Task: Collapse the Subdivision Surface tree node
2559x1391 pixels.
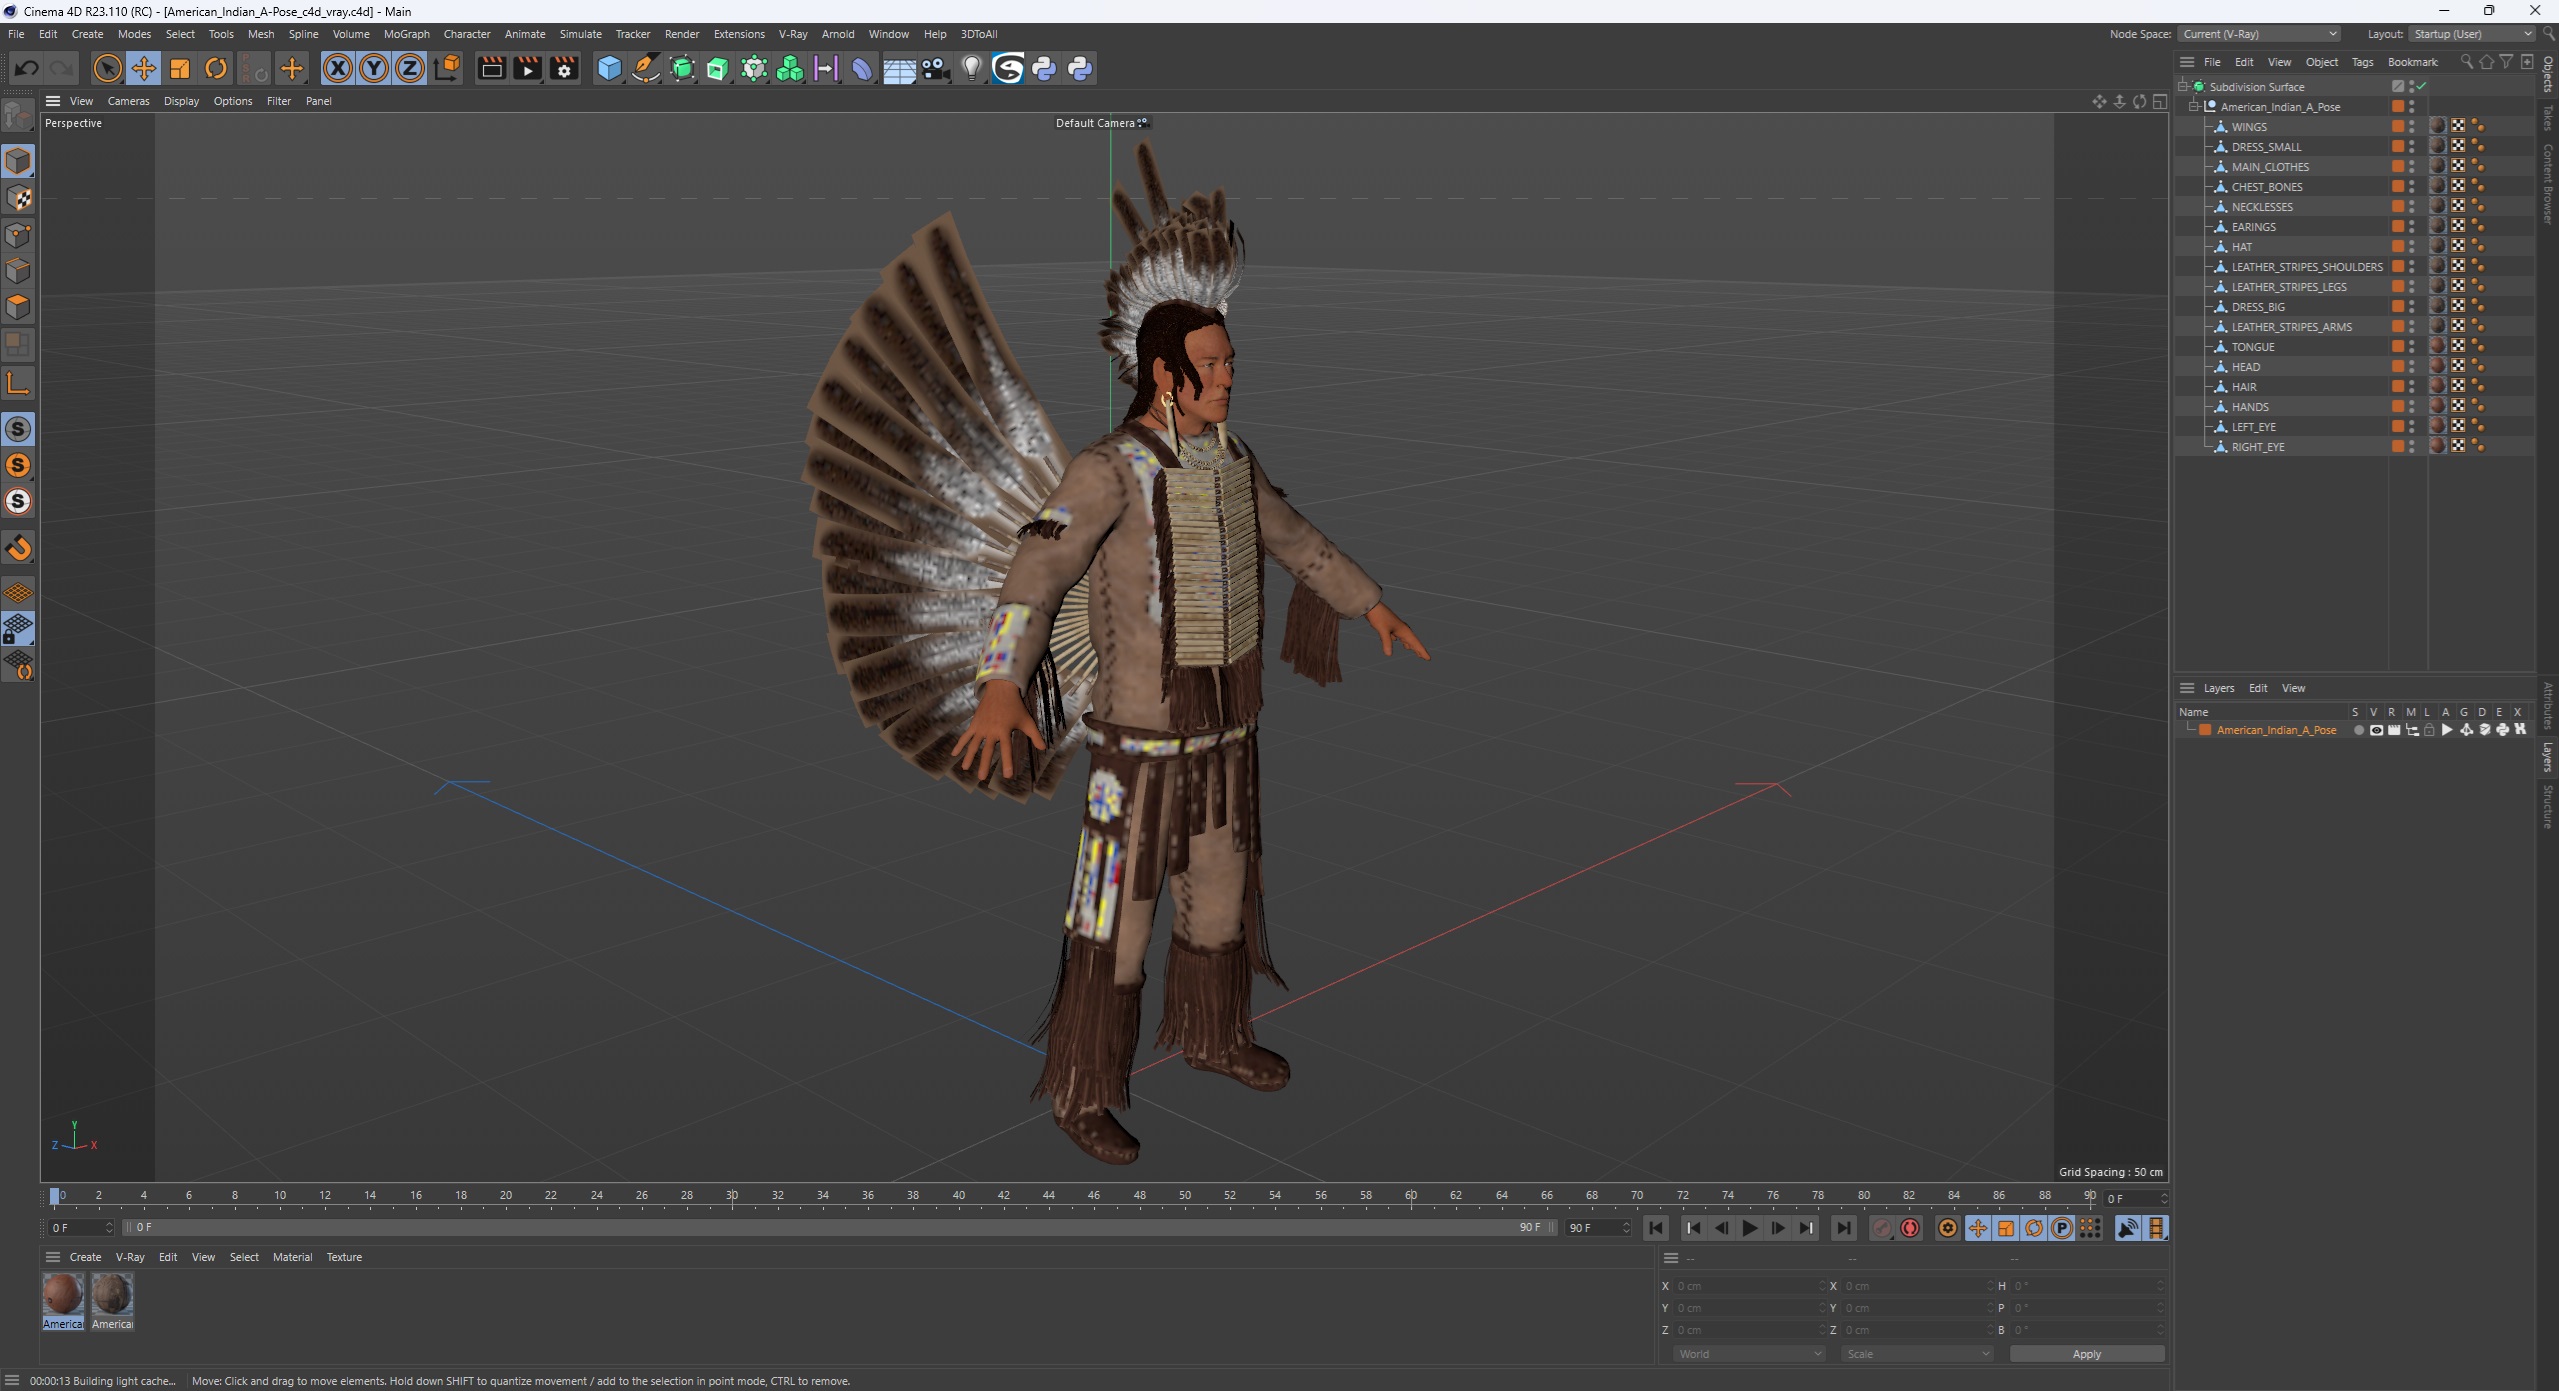Action: 2184,87
